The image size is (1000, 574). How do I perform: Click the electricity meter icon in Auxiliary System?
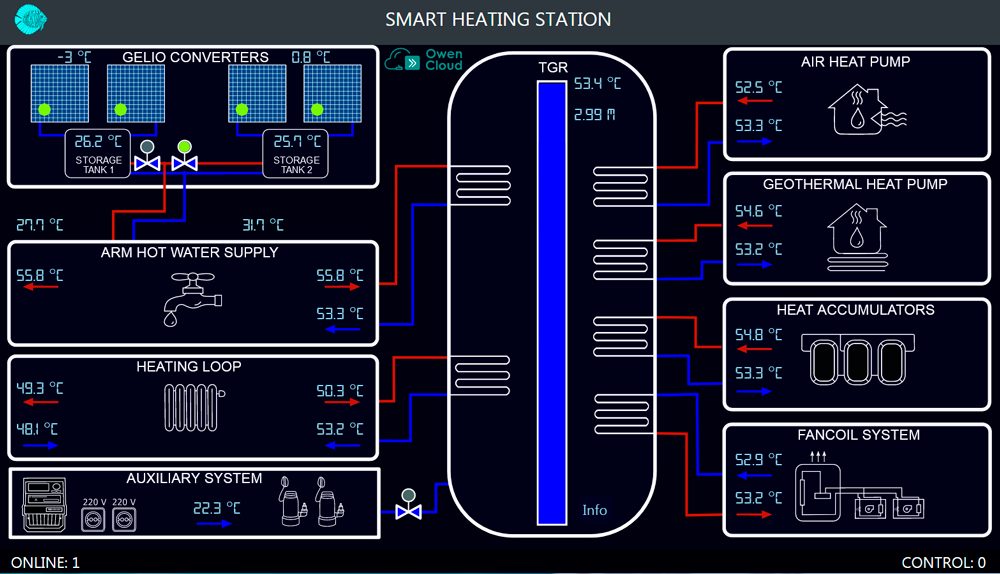coord(44,506)
